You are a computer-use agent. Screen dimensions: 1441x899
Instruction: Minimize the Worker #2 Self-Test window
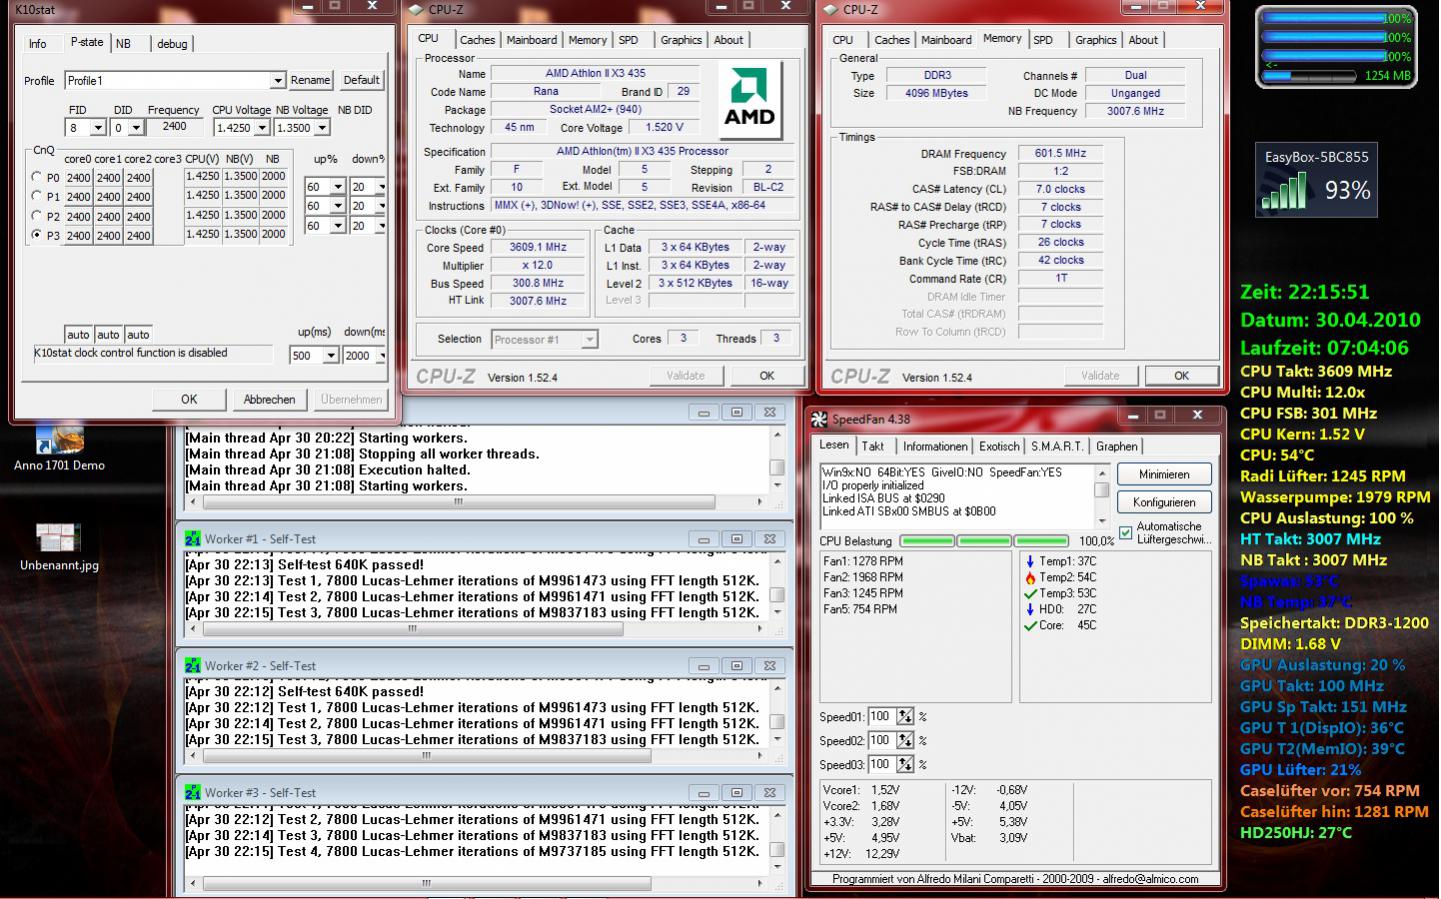coord(704,665)
